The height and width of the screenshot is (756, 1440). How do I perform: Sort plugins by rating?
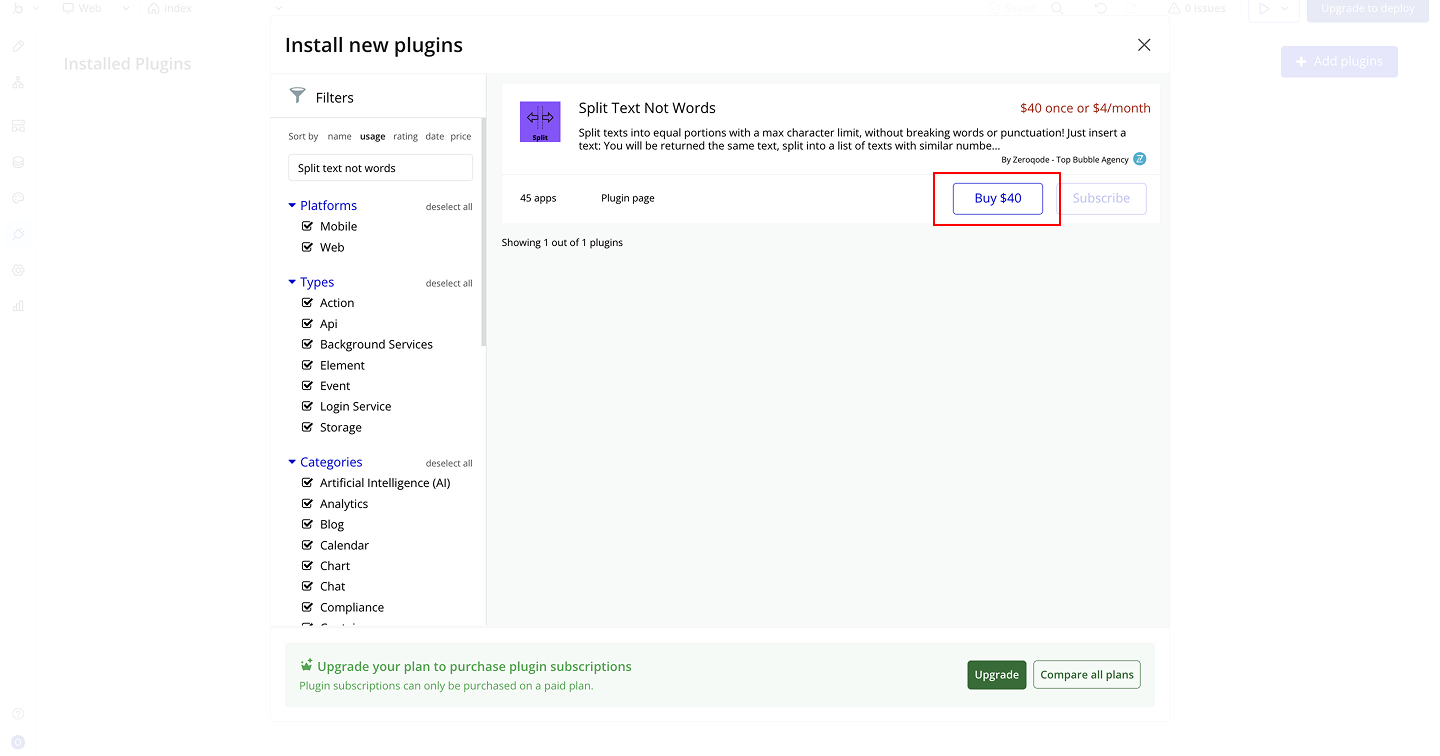tap(405, 136)
